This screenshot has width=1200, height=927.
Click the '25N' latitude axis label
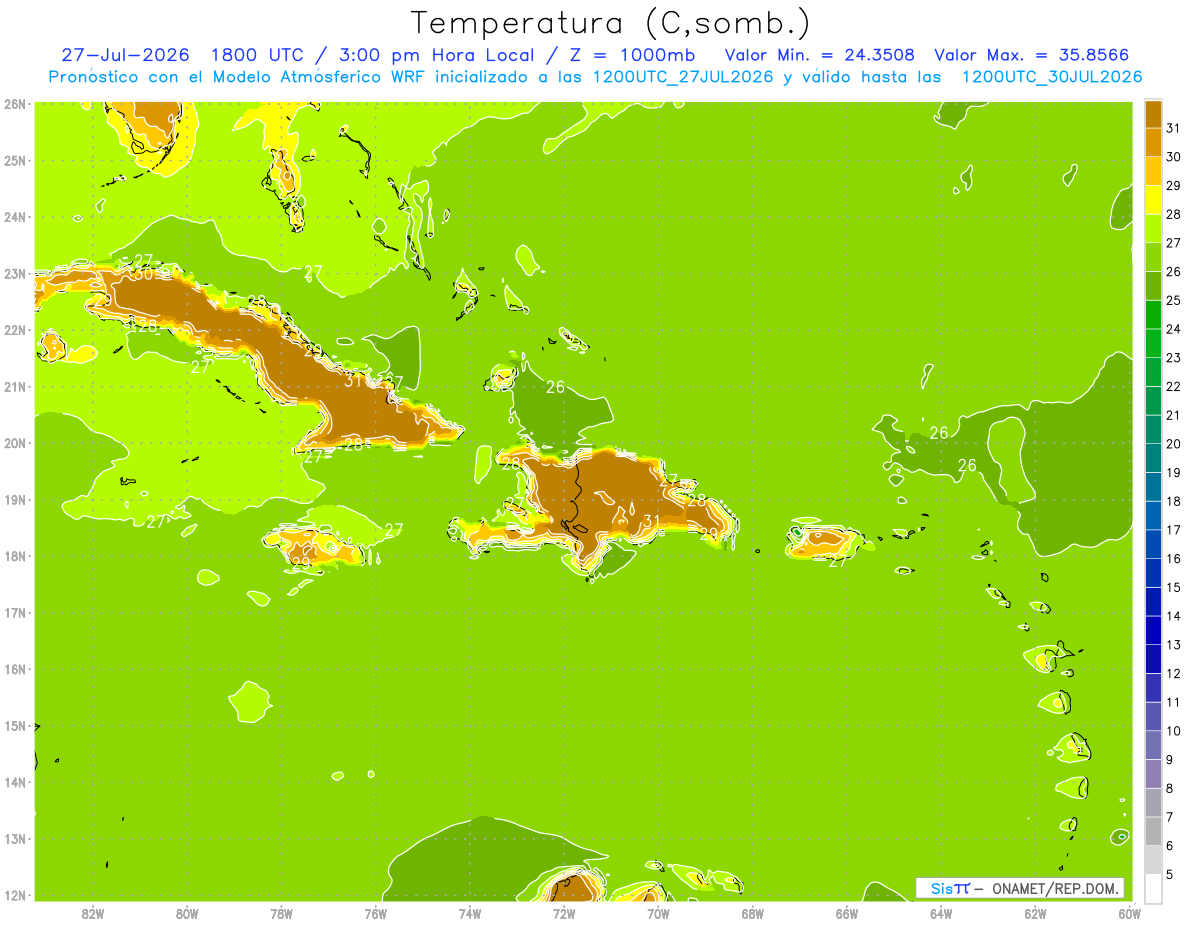[14, 160]
